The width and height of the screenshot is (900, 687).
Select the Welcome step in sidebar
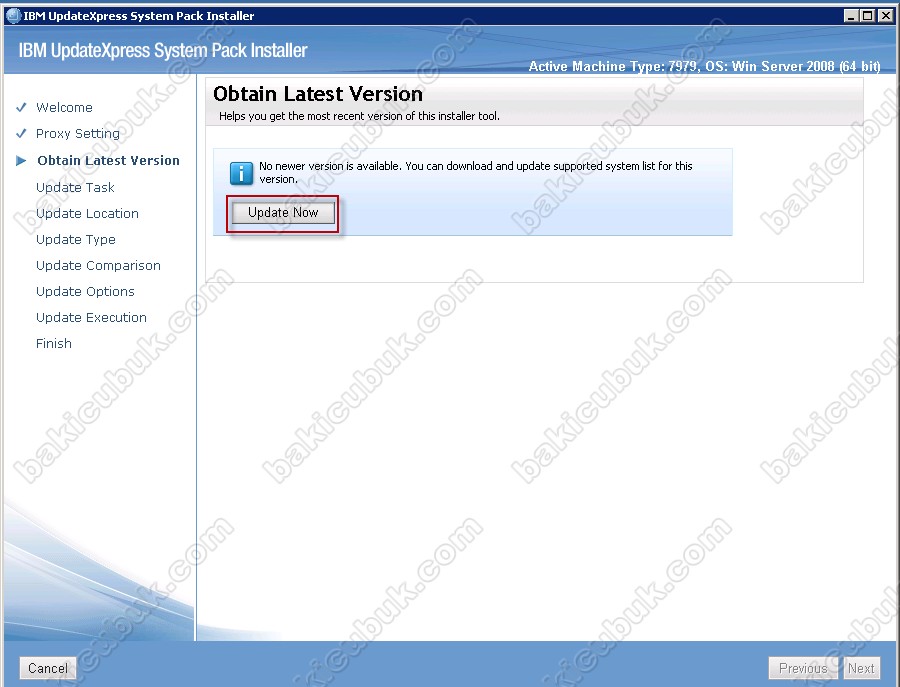[64, 107]
